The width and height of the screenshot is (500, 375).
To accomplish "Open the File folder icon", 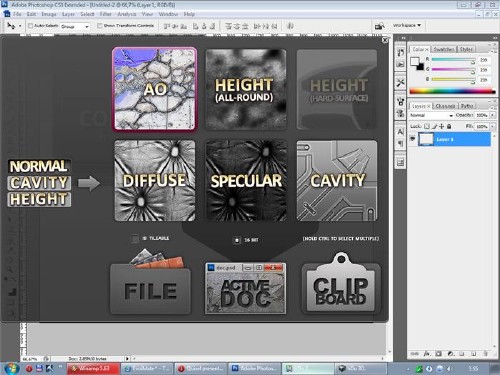I will (150, 282).
